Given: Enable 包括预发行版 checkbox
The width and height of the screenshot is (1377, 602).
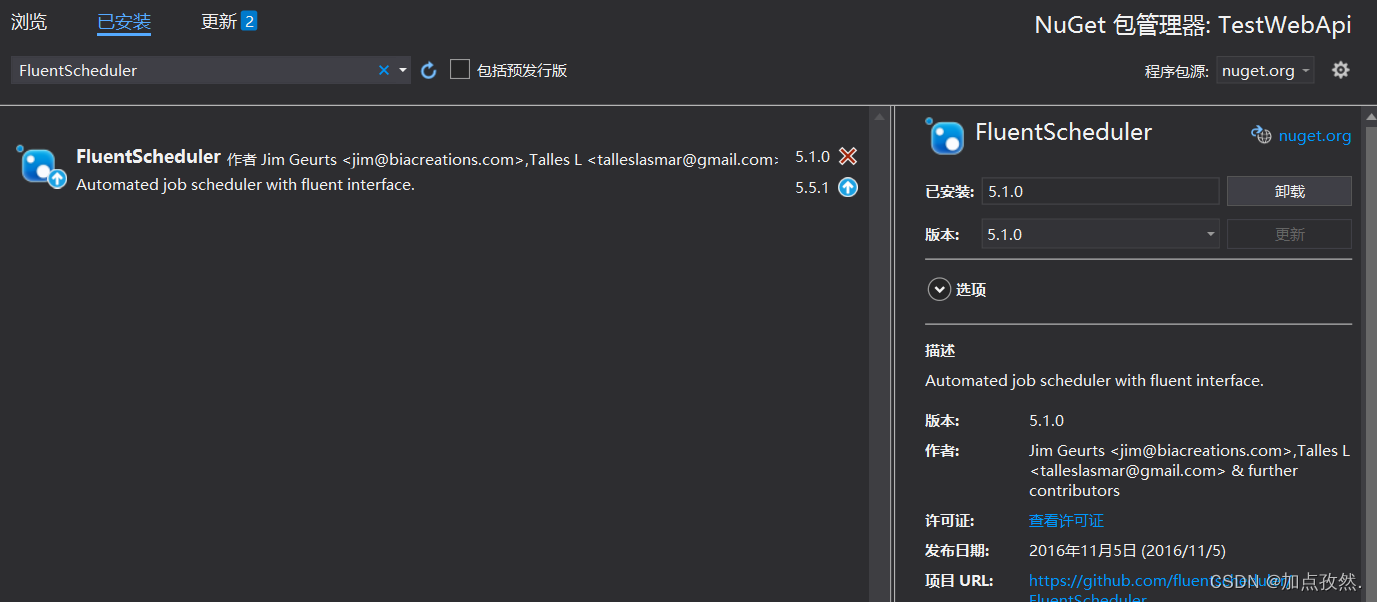Looking at the screenshot, I should [460, 69].
